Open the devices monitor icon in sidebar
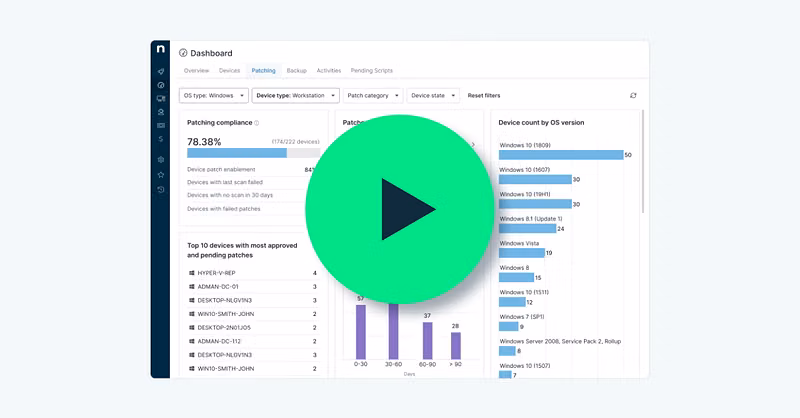 pyautogui.click(x=161, y=98)
